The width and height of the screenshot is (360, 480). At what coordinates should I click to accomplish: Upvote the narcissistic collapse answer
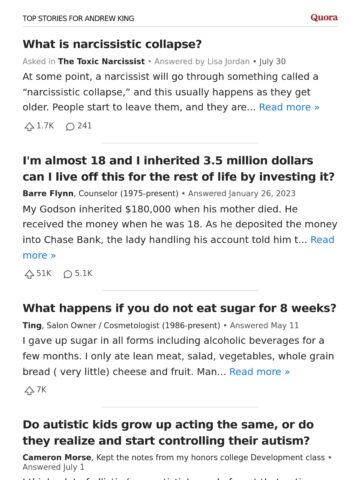[x=29, y=126]
